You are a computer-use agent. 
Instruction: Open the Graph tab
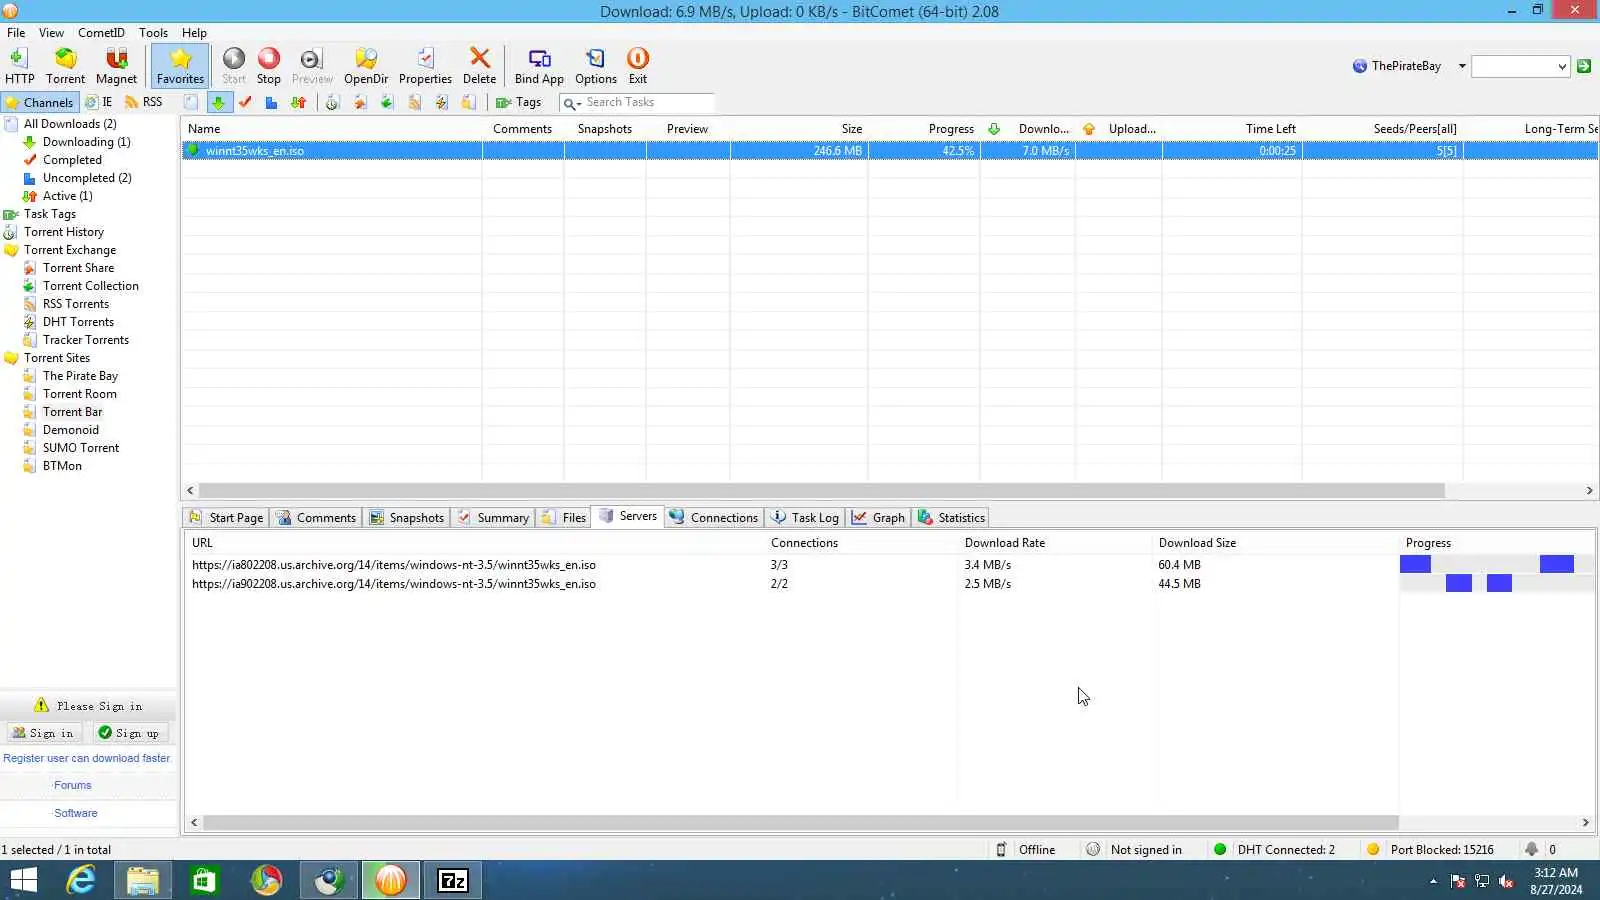coord(878,518)
